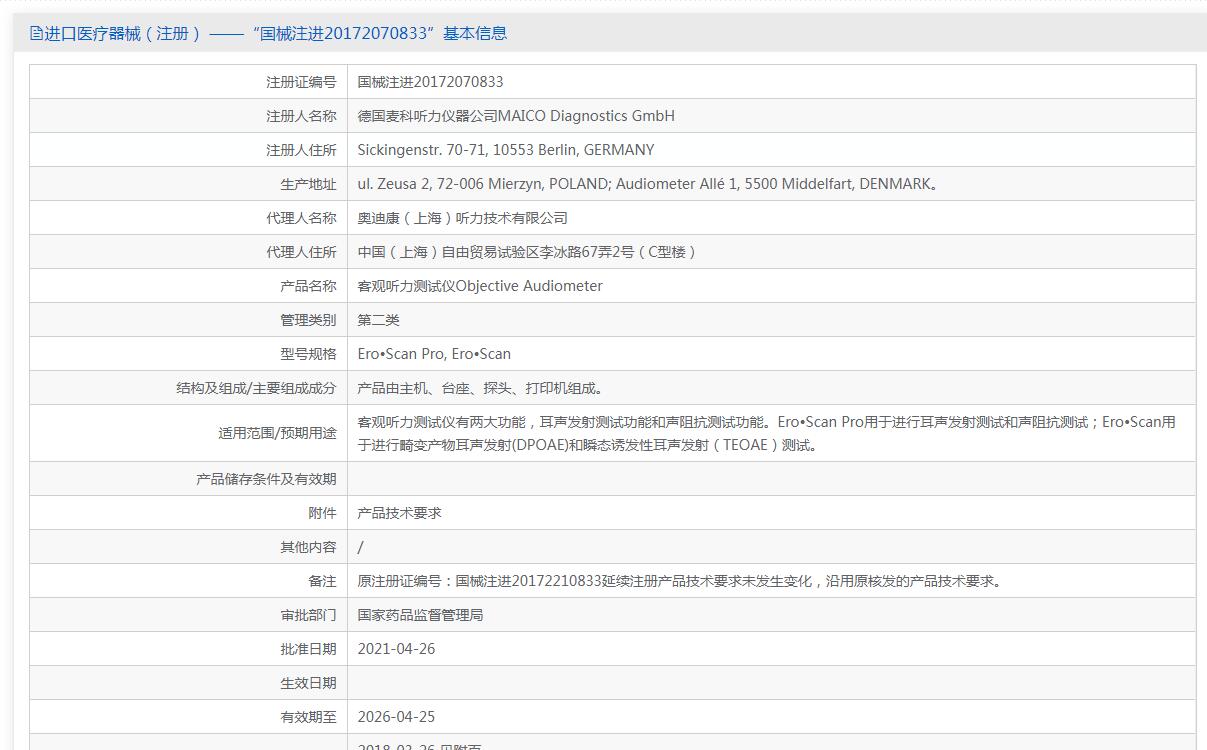Select the intended use paragraph starting 客观听力测试仪有两大功能
Screen dimensions: 1207x750
(x=767, y=434)
